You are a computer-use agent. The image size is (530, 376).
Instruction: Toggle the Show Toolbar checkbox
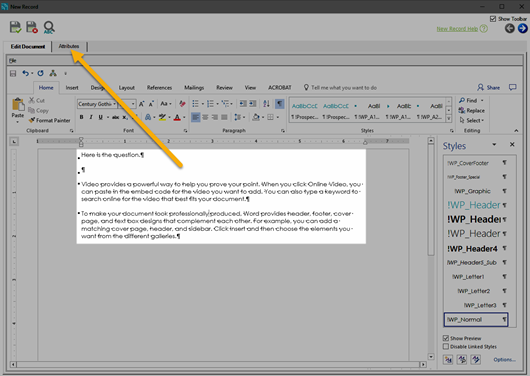pyautogui.click(x=493, y=19)
